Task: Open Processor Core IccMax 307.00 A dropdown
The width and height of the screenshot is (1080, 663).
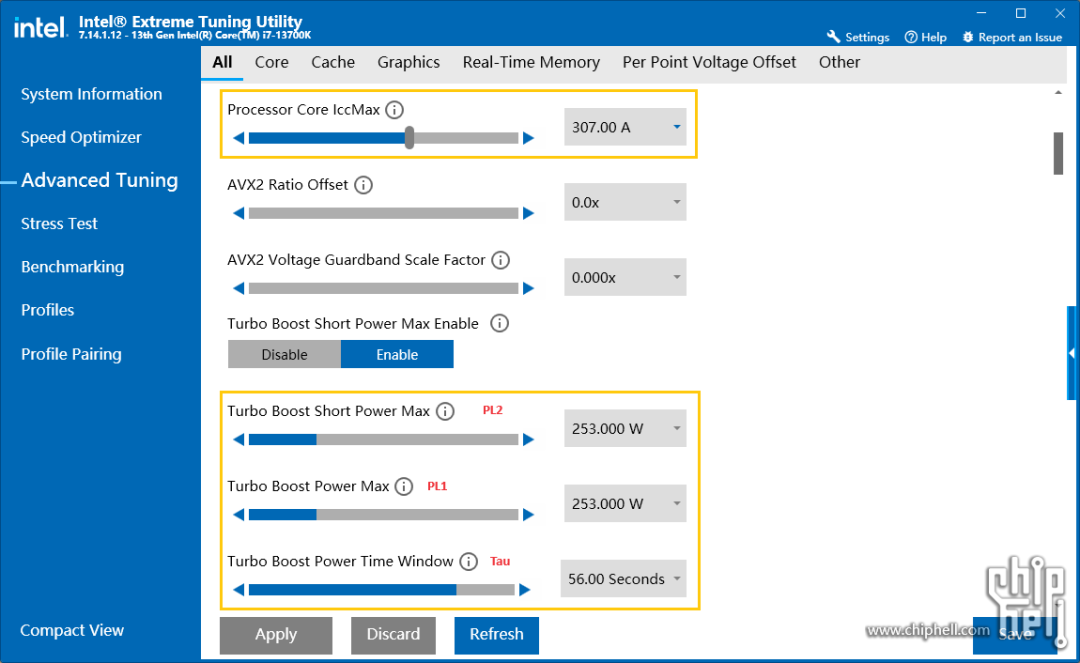Action: (625, 127)
